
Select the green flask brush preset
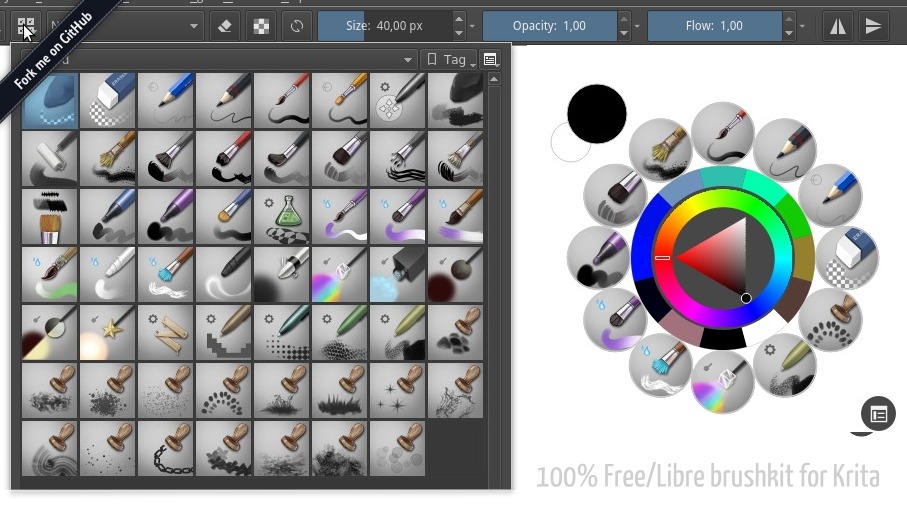pos(282,216)
